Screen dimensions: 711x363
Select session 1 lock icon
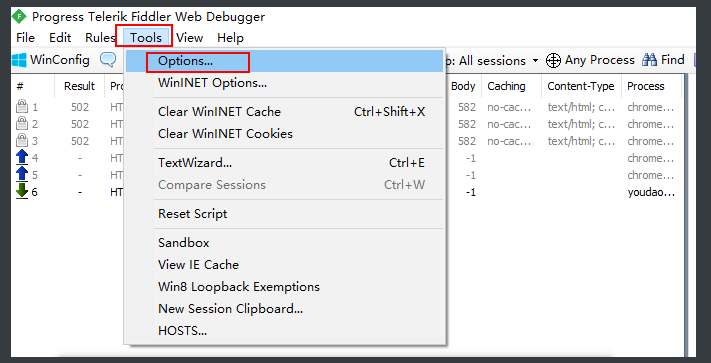21,107
